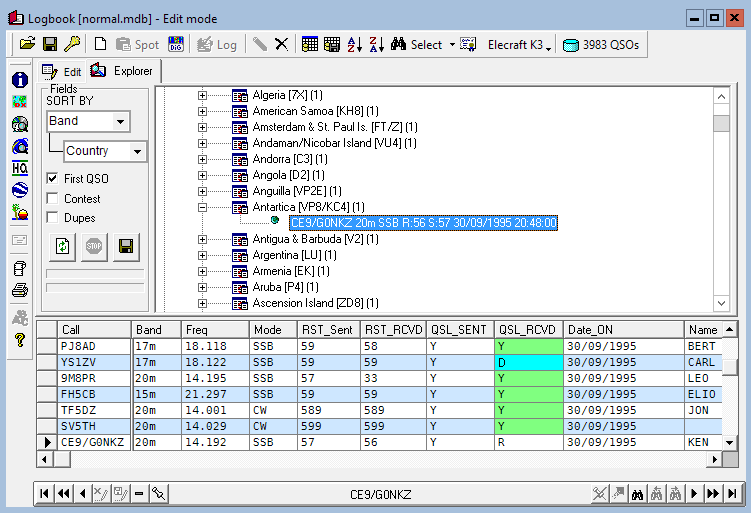Click the black binoculars icon in bottom bar
Image resolution: width=751 pixels, height=513 pixels.
(x=637, y=493)
